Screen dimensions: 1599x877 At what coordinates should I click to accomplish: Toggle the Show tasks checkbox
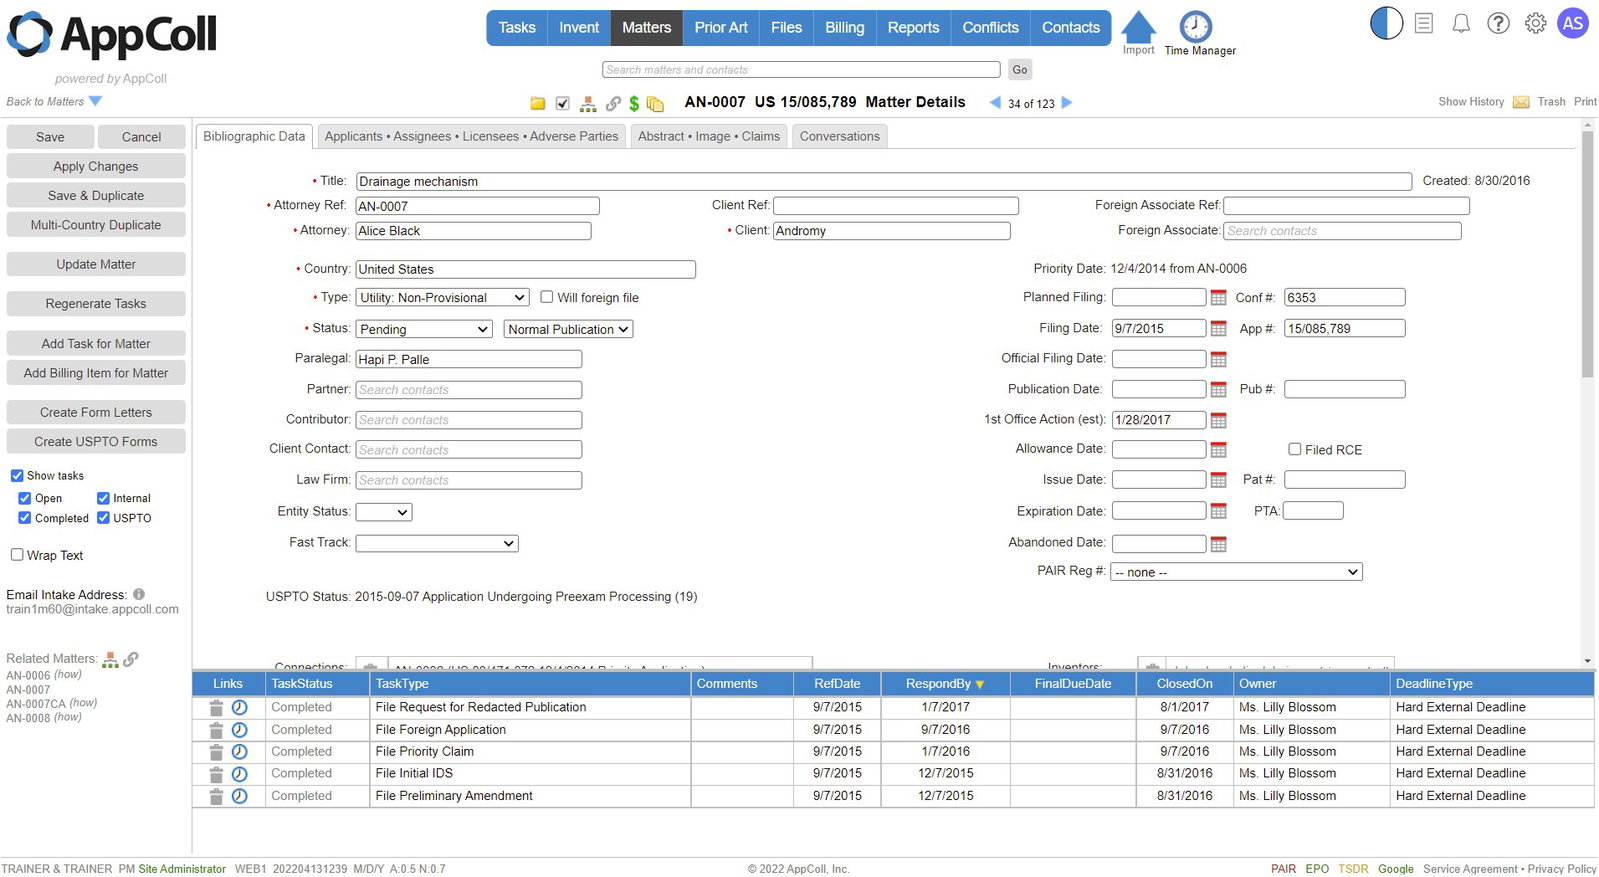coord(17,476)
